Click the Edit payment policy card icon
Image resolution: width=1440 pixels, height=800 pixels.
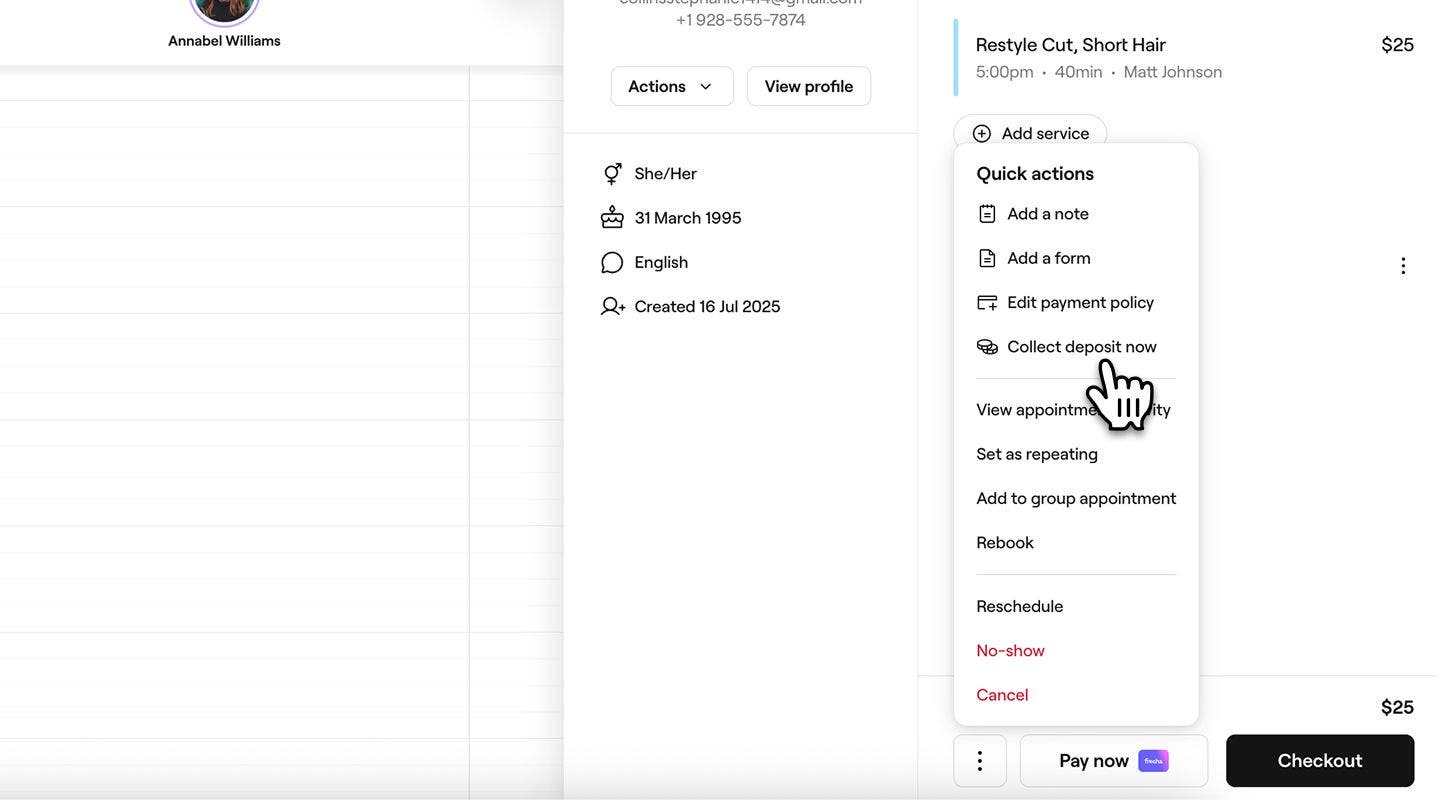coord(987,302)
